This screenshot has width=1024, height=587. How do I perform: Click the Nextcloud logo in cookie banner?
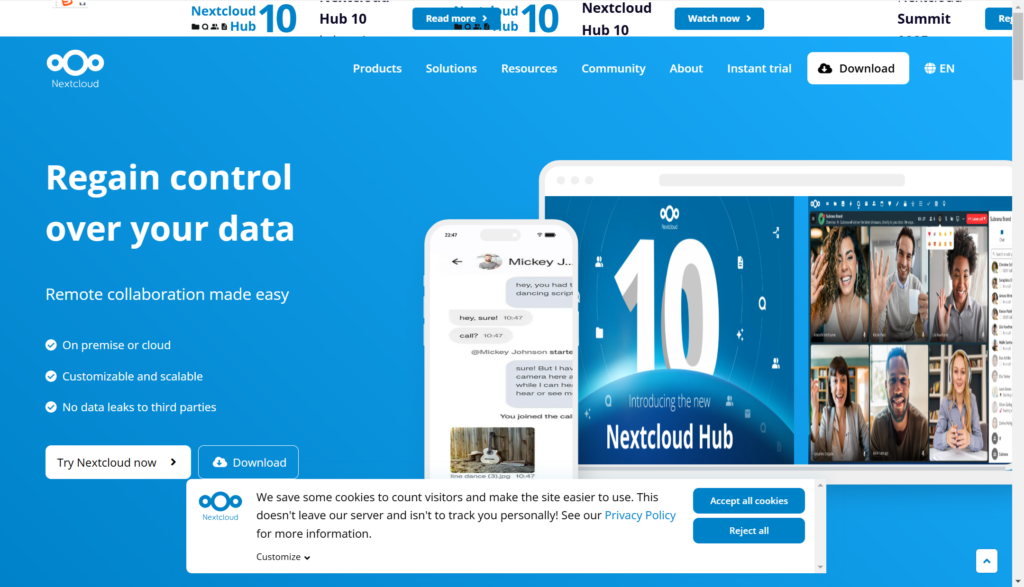point(220,506)
